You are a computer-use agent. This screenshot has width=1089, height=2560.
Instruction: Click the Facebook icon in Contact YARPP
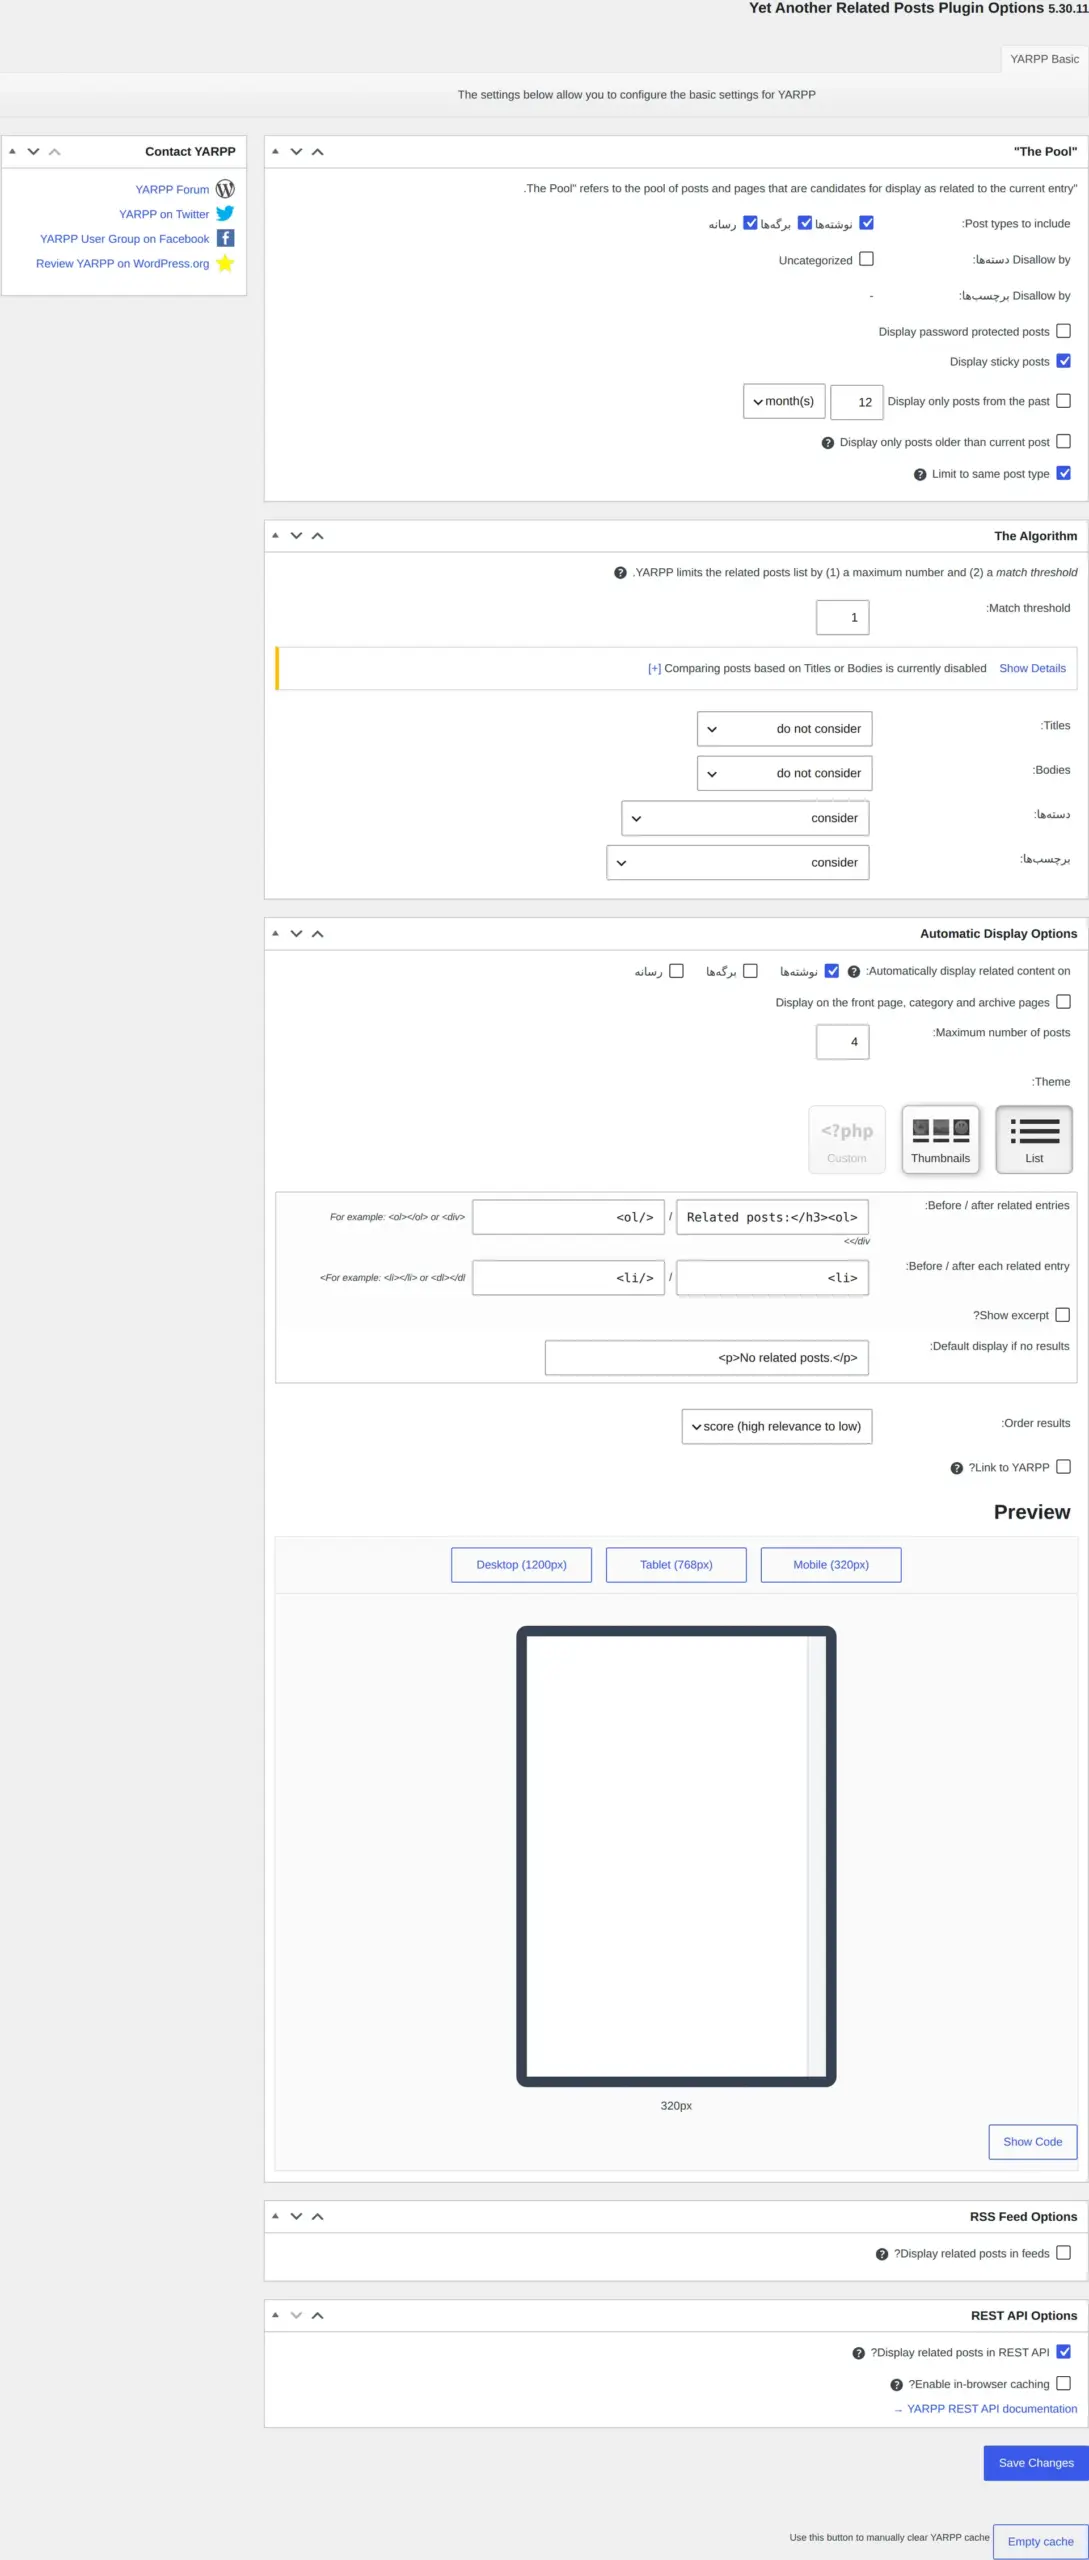[x=226, y=238]
